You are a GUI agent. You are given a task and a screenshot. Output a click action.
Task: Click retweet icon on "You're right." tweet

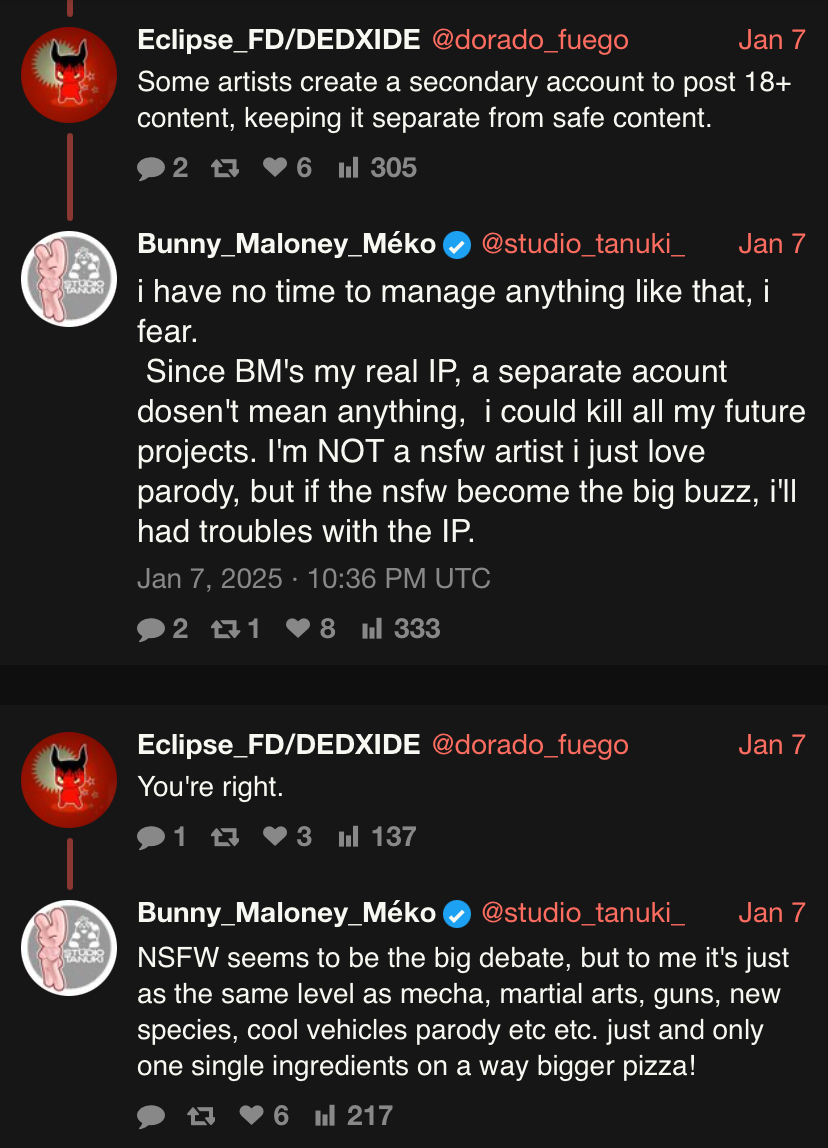(x=224, y=836)
